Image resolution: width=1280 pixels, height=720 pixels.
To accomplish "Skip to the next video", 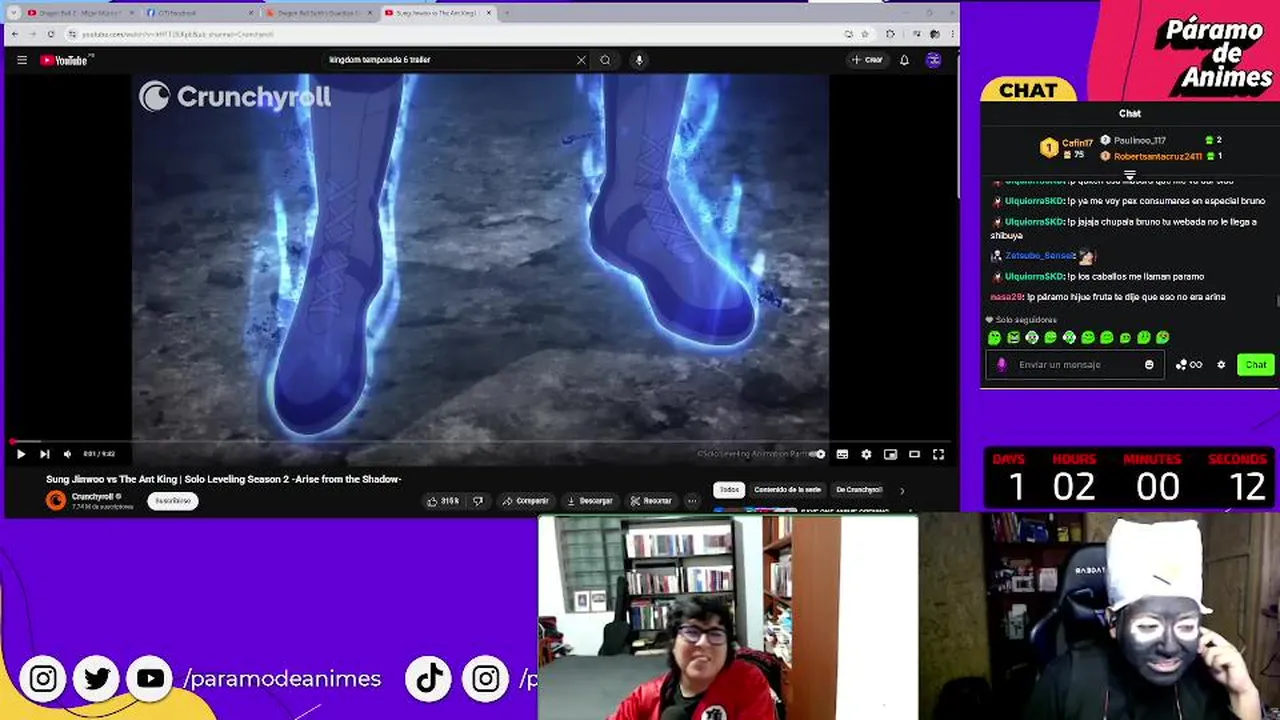I will 44,454.
